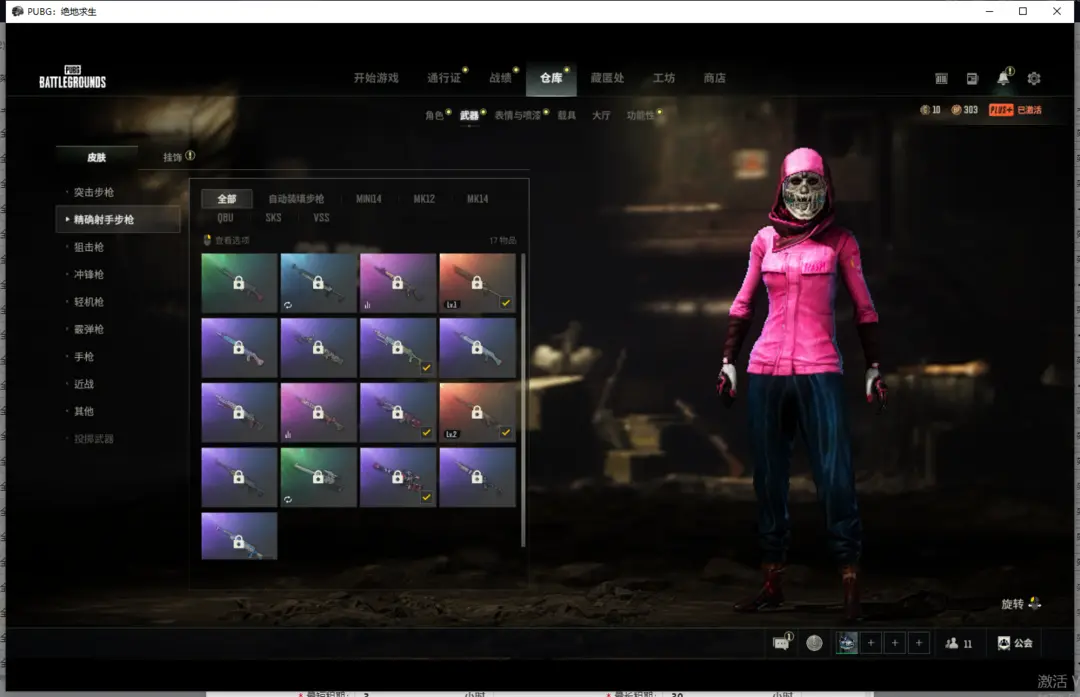
Task: Toggle the checkmark on fourth-row third purple skin
Action: tap(426, 497)
